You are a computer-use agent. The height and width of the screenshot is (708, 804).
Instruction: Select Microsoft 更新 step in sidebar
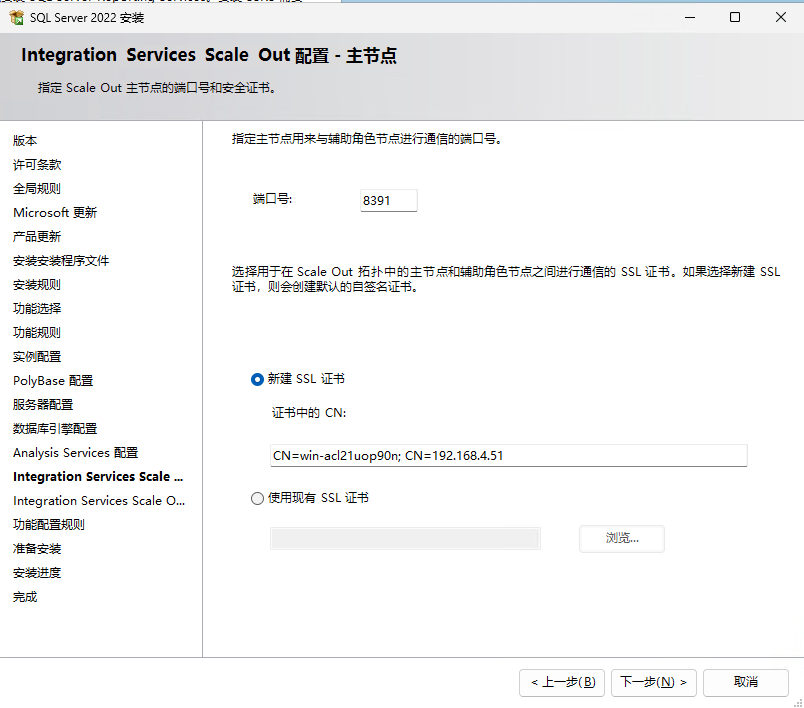[x=55, y=213]
